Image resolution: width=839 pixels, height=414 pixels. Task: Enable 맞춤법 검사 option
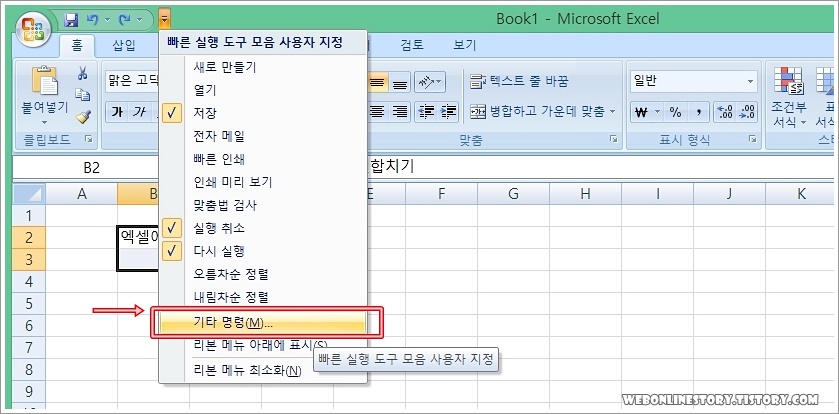click(263, 205)
